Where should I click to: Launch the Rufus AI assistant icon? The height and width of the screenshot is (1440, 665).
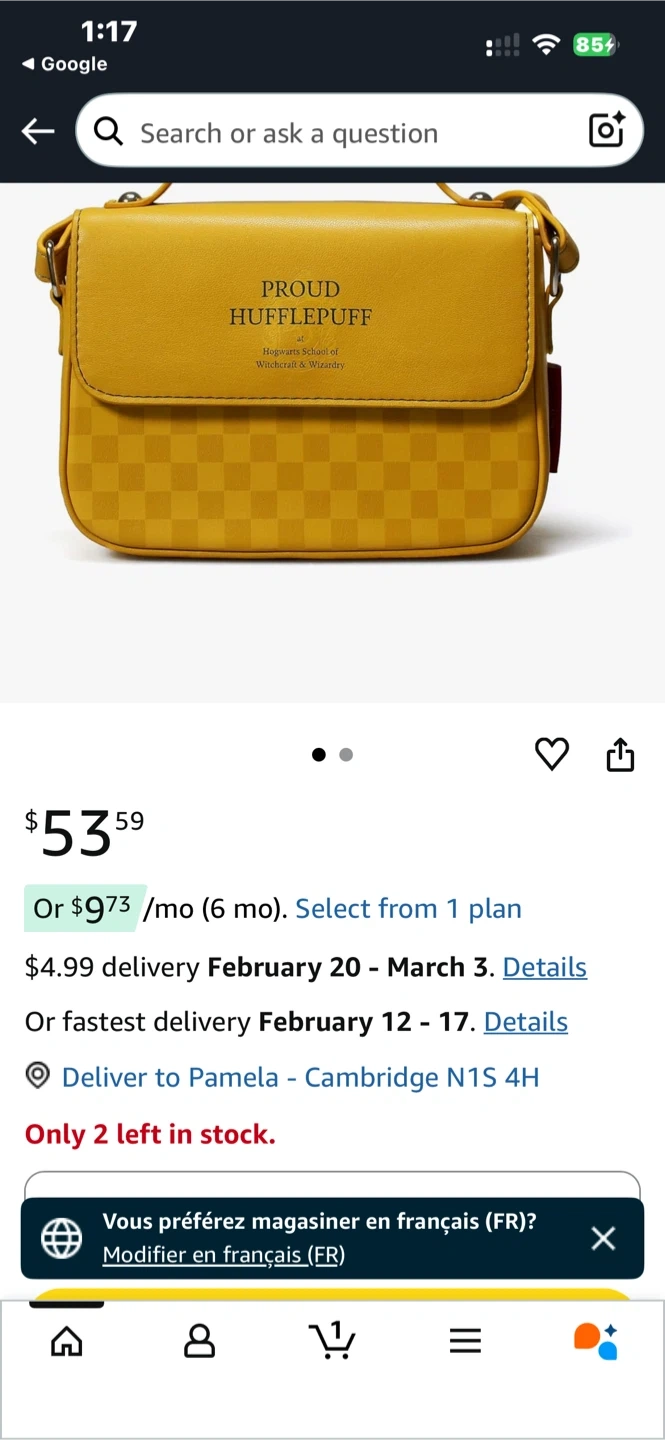click(596, 1341)
